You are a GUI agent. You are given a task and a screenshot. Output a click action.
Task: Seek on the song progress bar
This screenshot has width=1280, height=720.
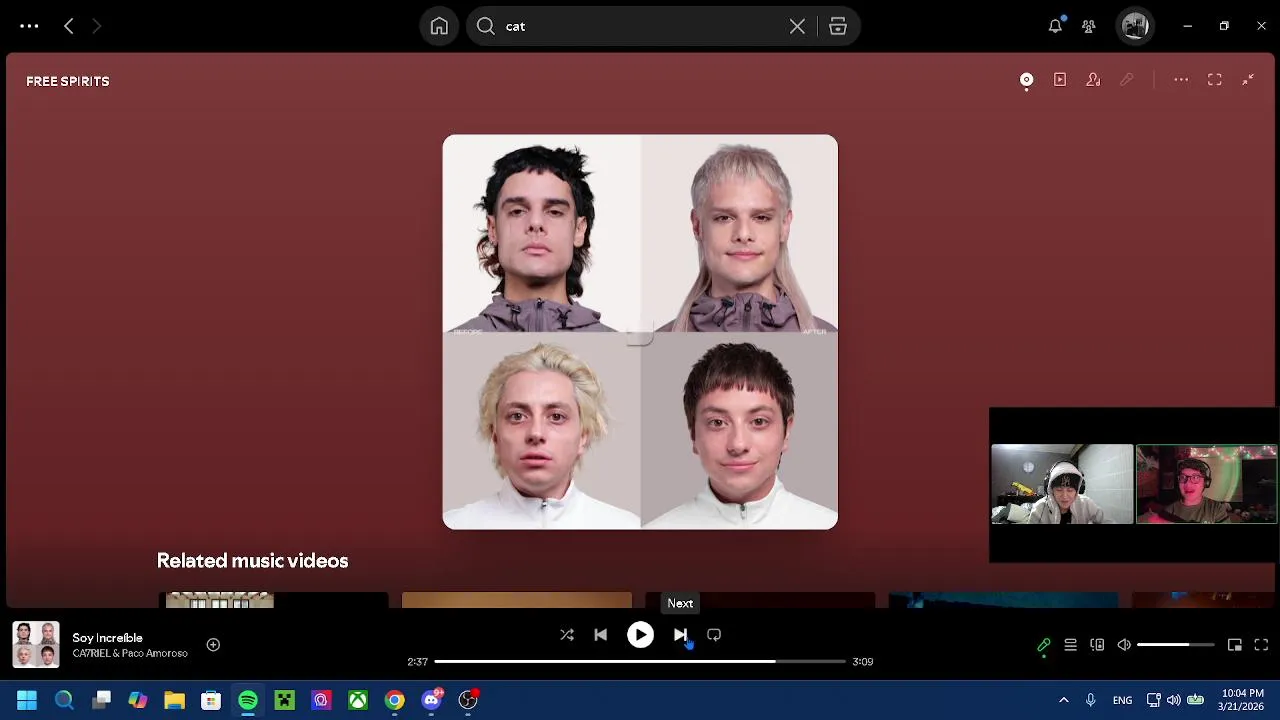[x=640, y=661]
